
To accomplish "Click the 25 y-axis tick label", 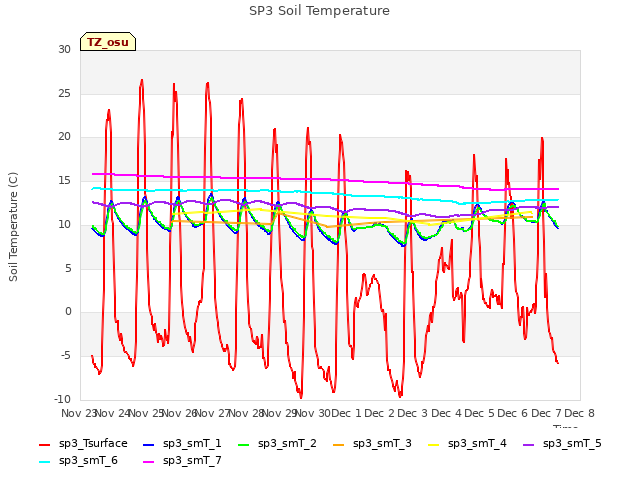I will (64, 93).
